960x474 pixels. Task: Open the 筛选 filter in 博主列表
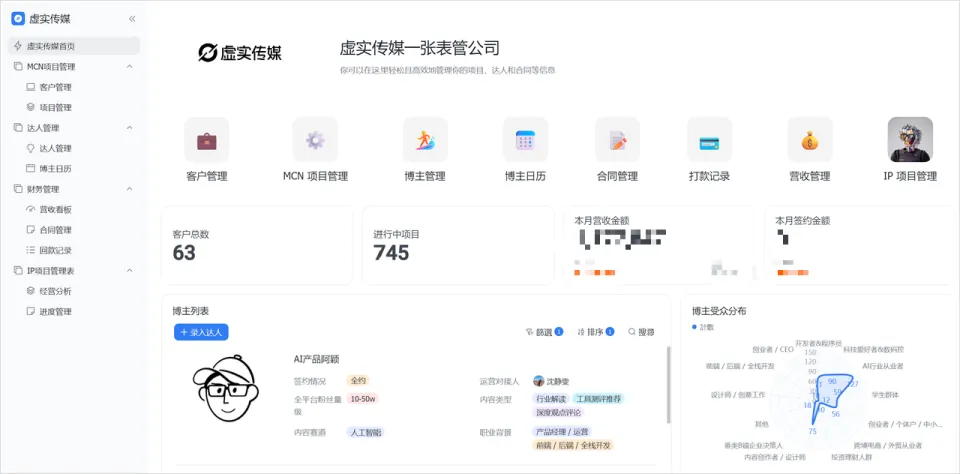coord(543,332)
